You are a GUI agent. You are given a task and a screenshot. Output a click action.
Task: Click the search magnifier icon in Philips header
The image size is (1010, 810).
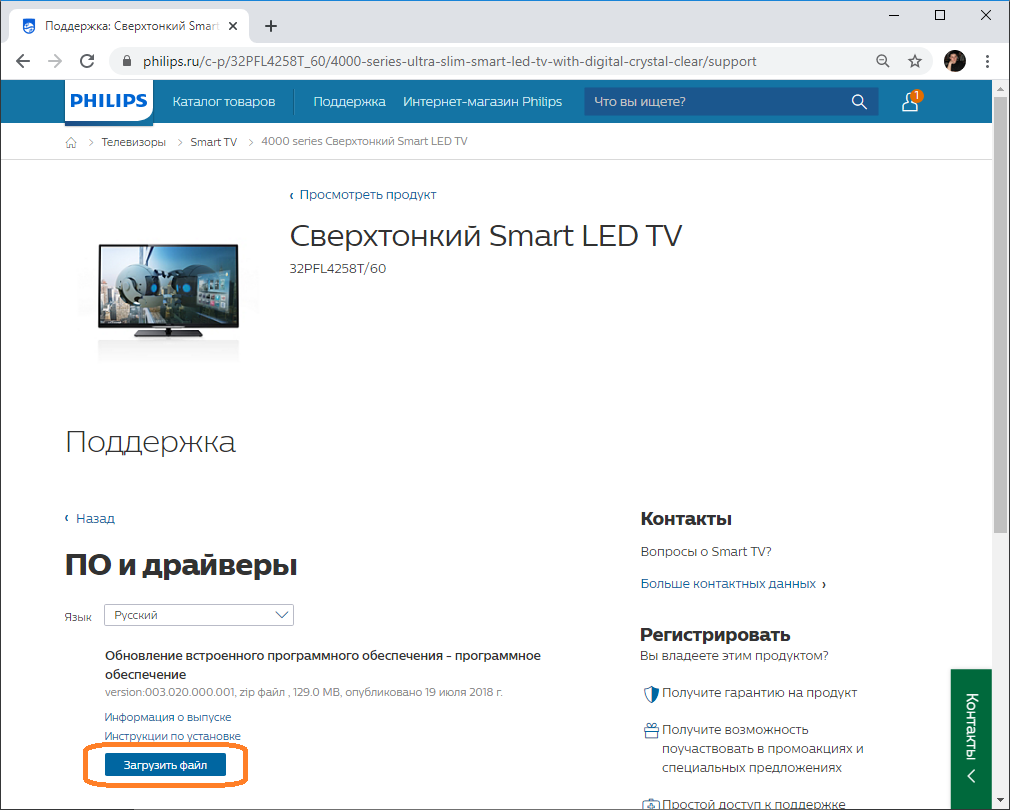pos(859,102)
